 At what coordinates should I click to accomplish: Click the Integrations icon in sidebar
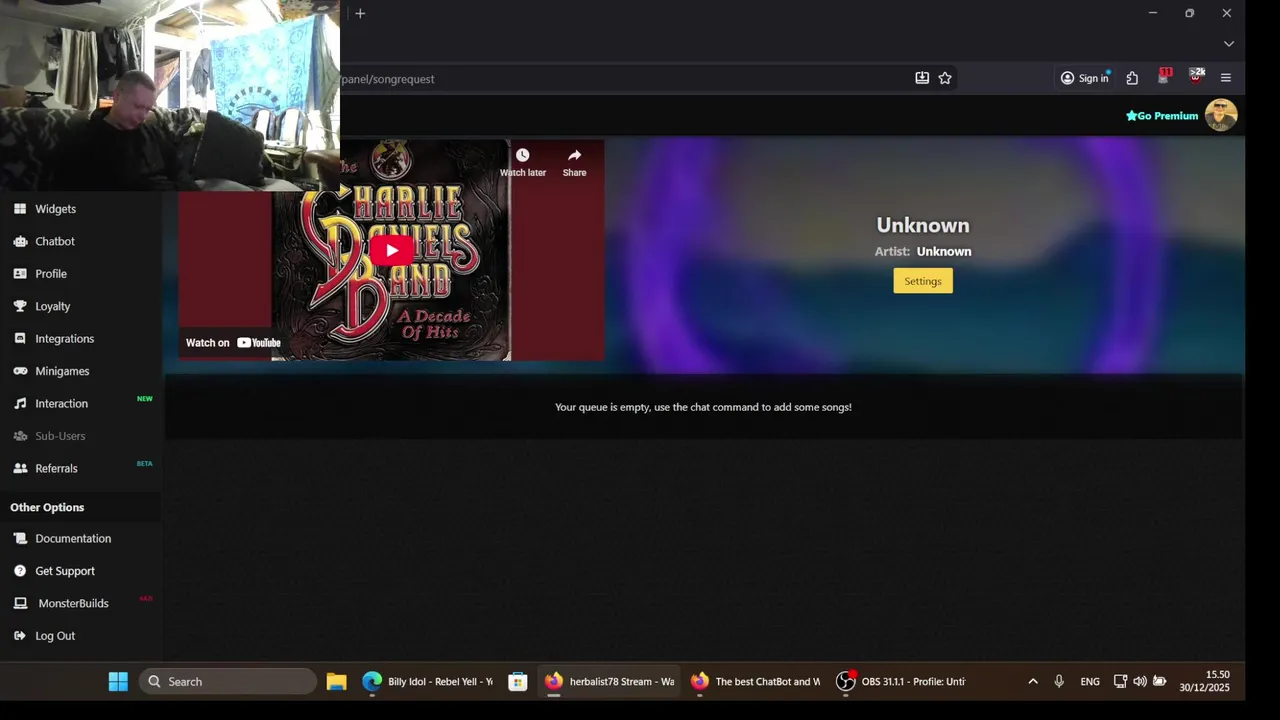point(20,339)
